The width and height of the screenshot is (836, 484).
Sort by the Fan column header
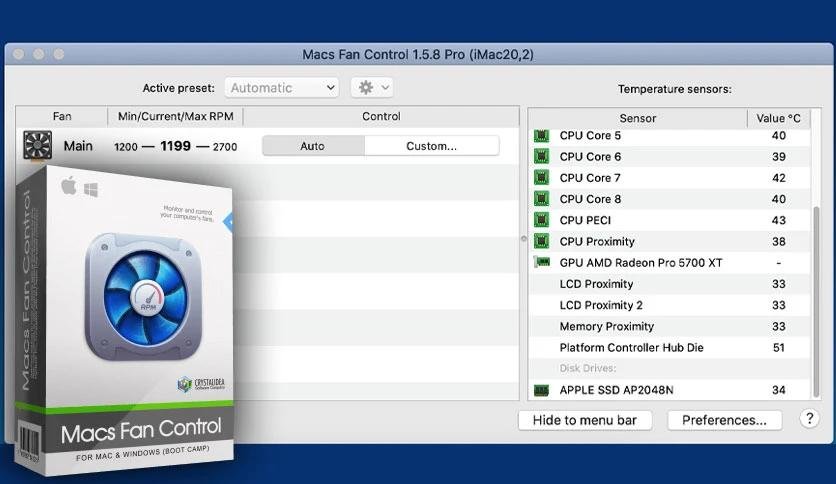coord(62,116)
